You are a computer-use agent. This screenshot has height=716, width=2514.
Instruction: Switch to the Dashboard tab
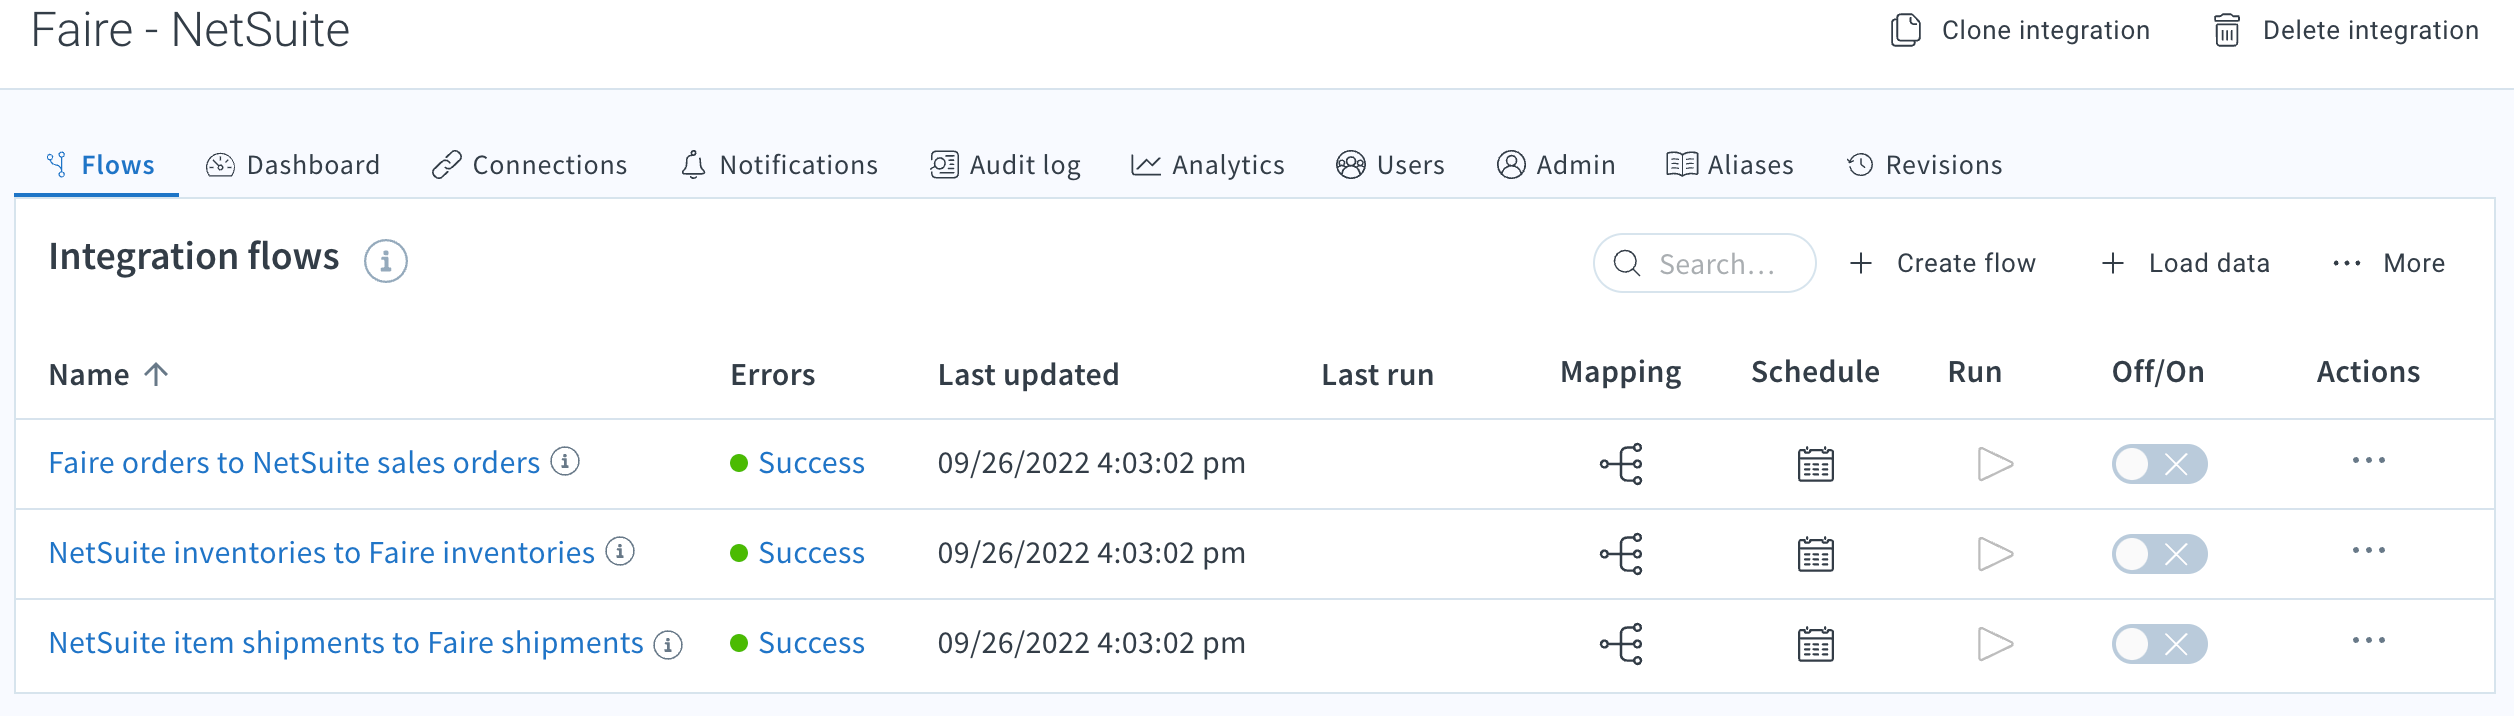click(x=293, y=165)
